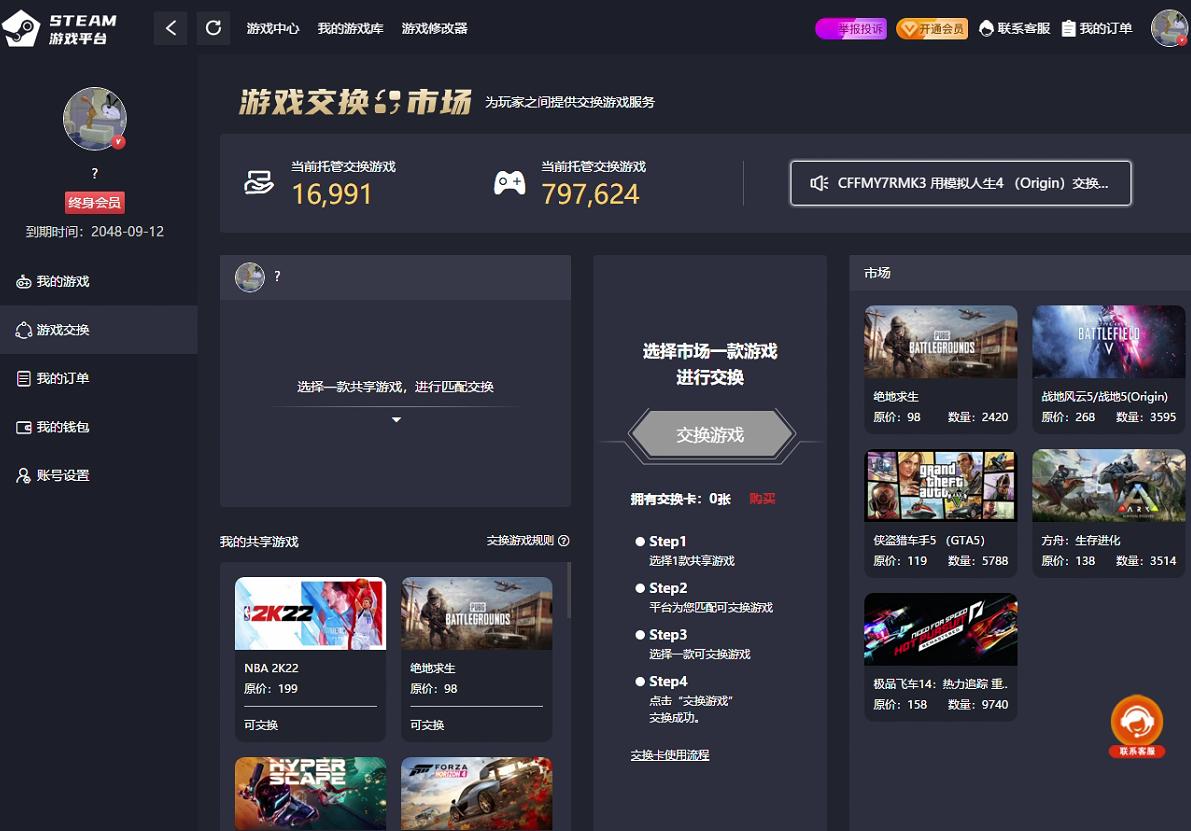Click the 797,624 count
1191x831 pixels.
pos(590,194)
